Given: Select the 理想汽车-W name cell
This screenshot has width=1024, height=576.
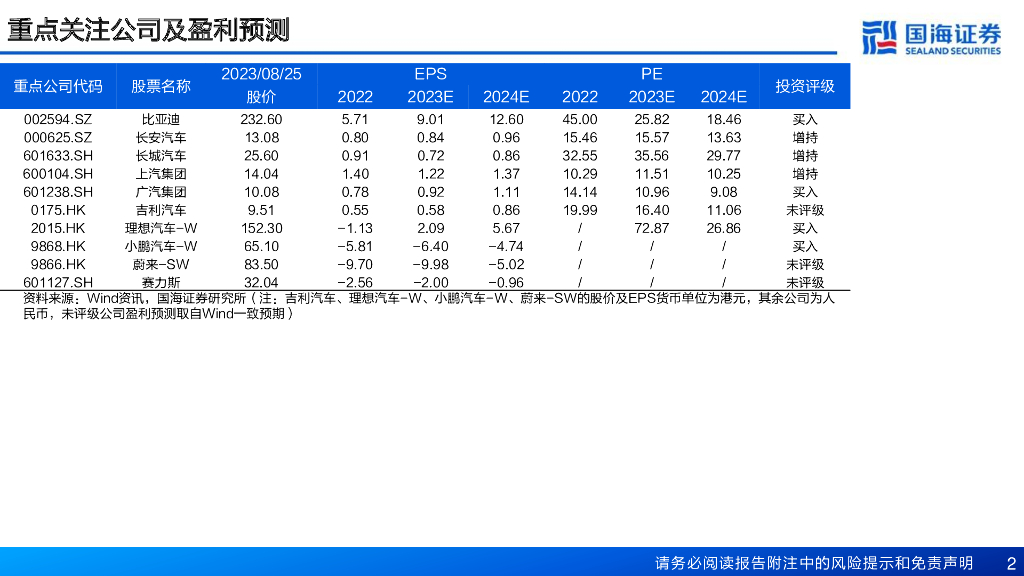Looking at the screenshot, I should tap(161, 229).
